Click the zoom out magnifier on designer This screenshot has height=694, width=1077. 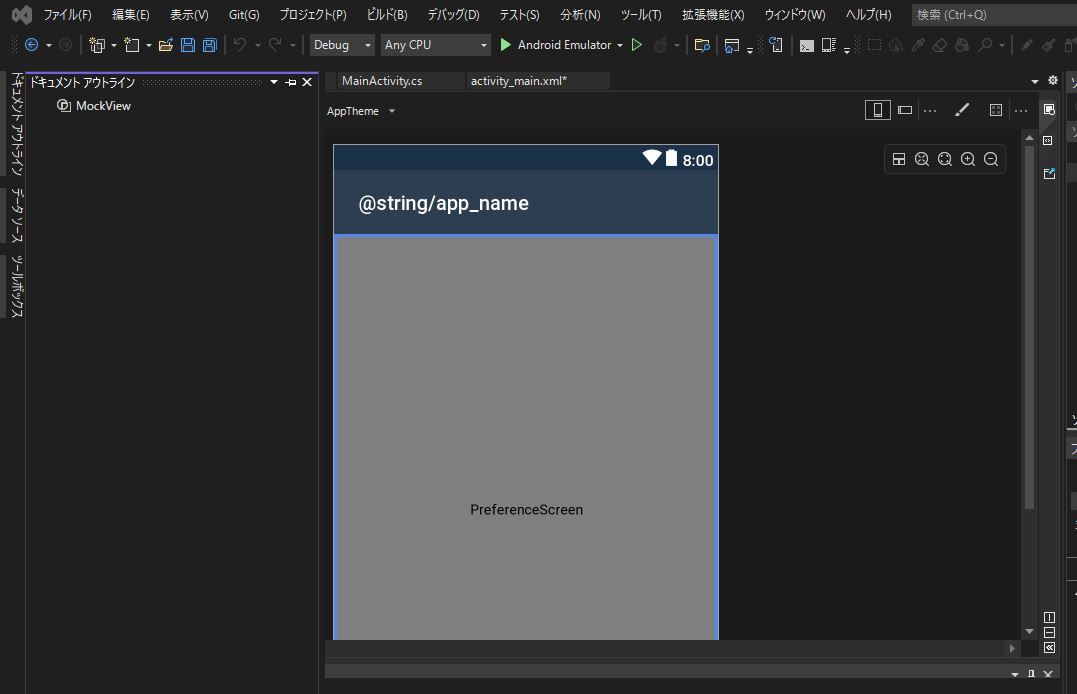[991, 159]
